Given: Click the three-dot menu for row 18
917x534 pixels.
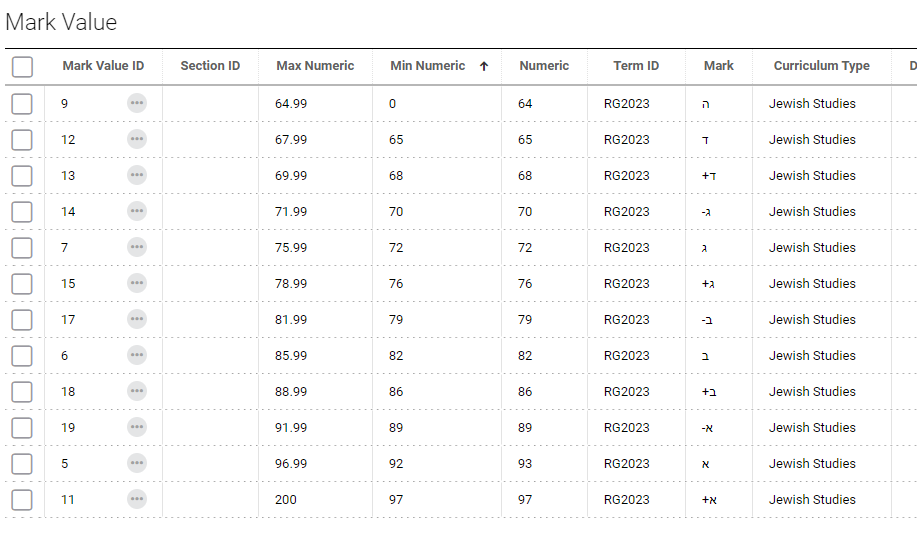Looking at the screenshot, I should 137,391.
